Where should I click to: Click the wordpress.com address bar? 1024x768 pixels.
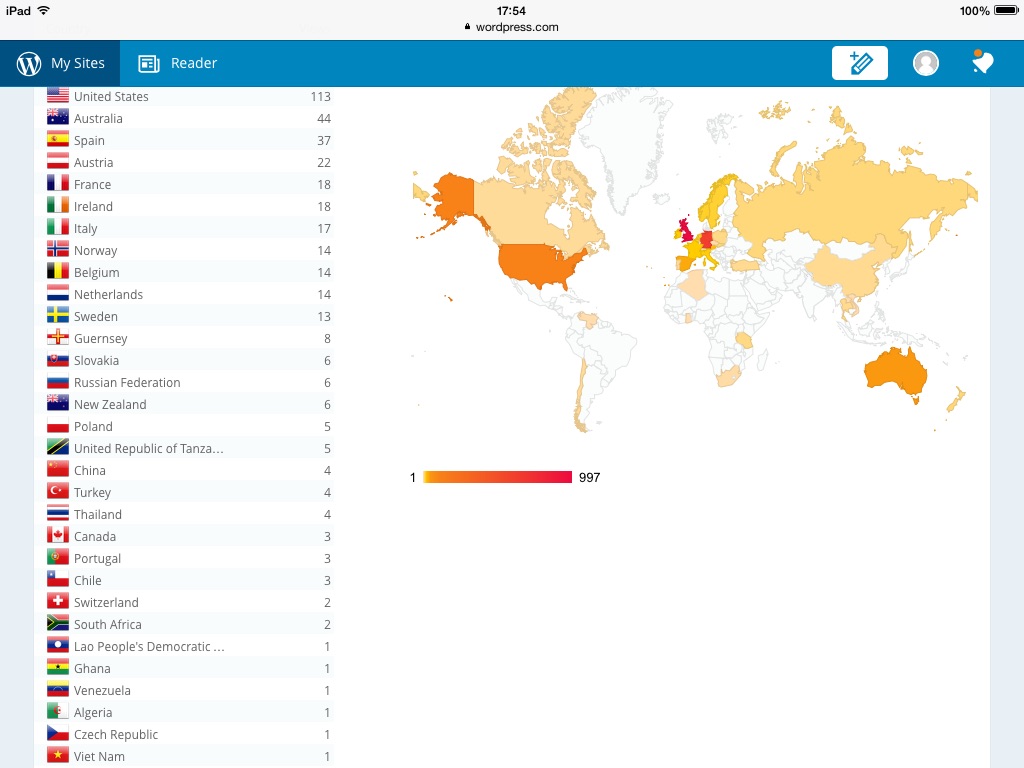pos(512,27)
